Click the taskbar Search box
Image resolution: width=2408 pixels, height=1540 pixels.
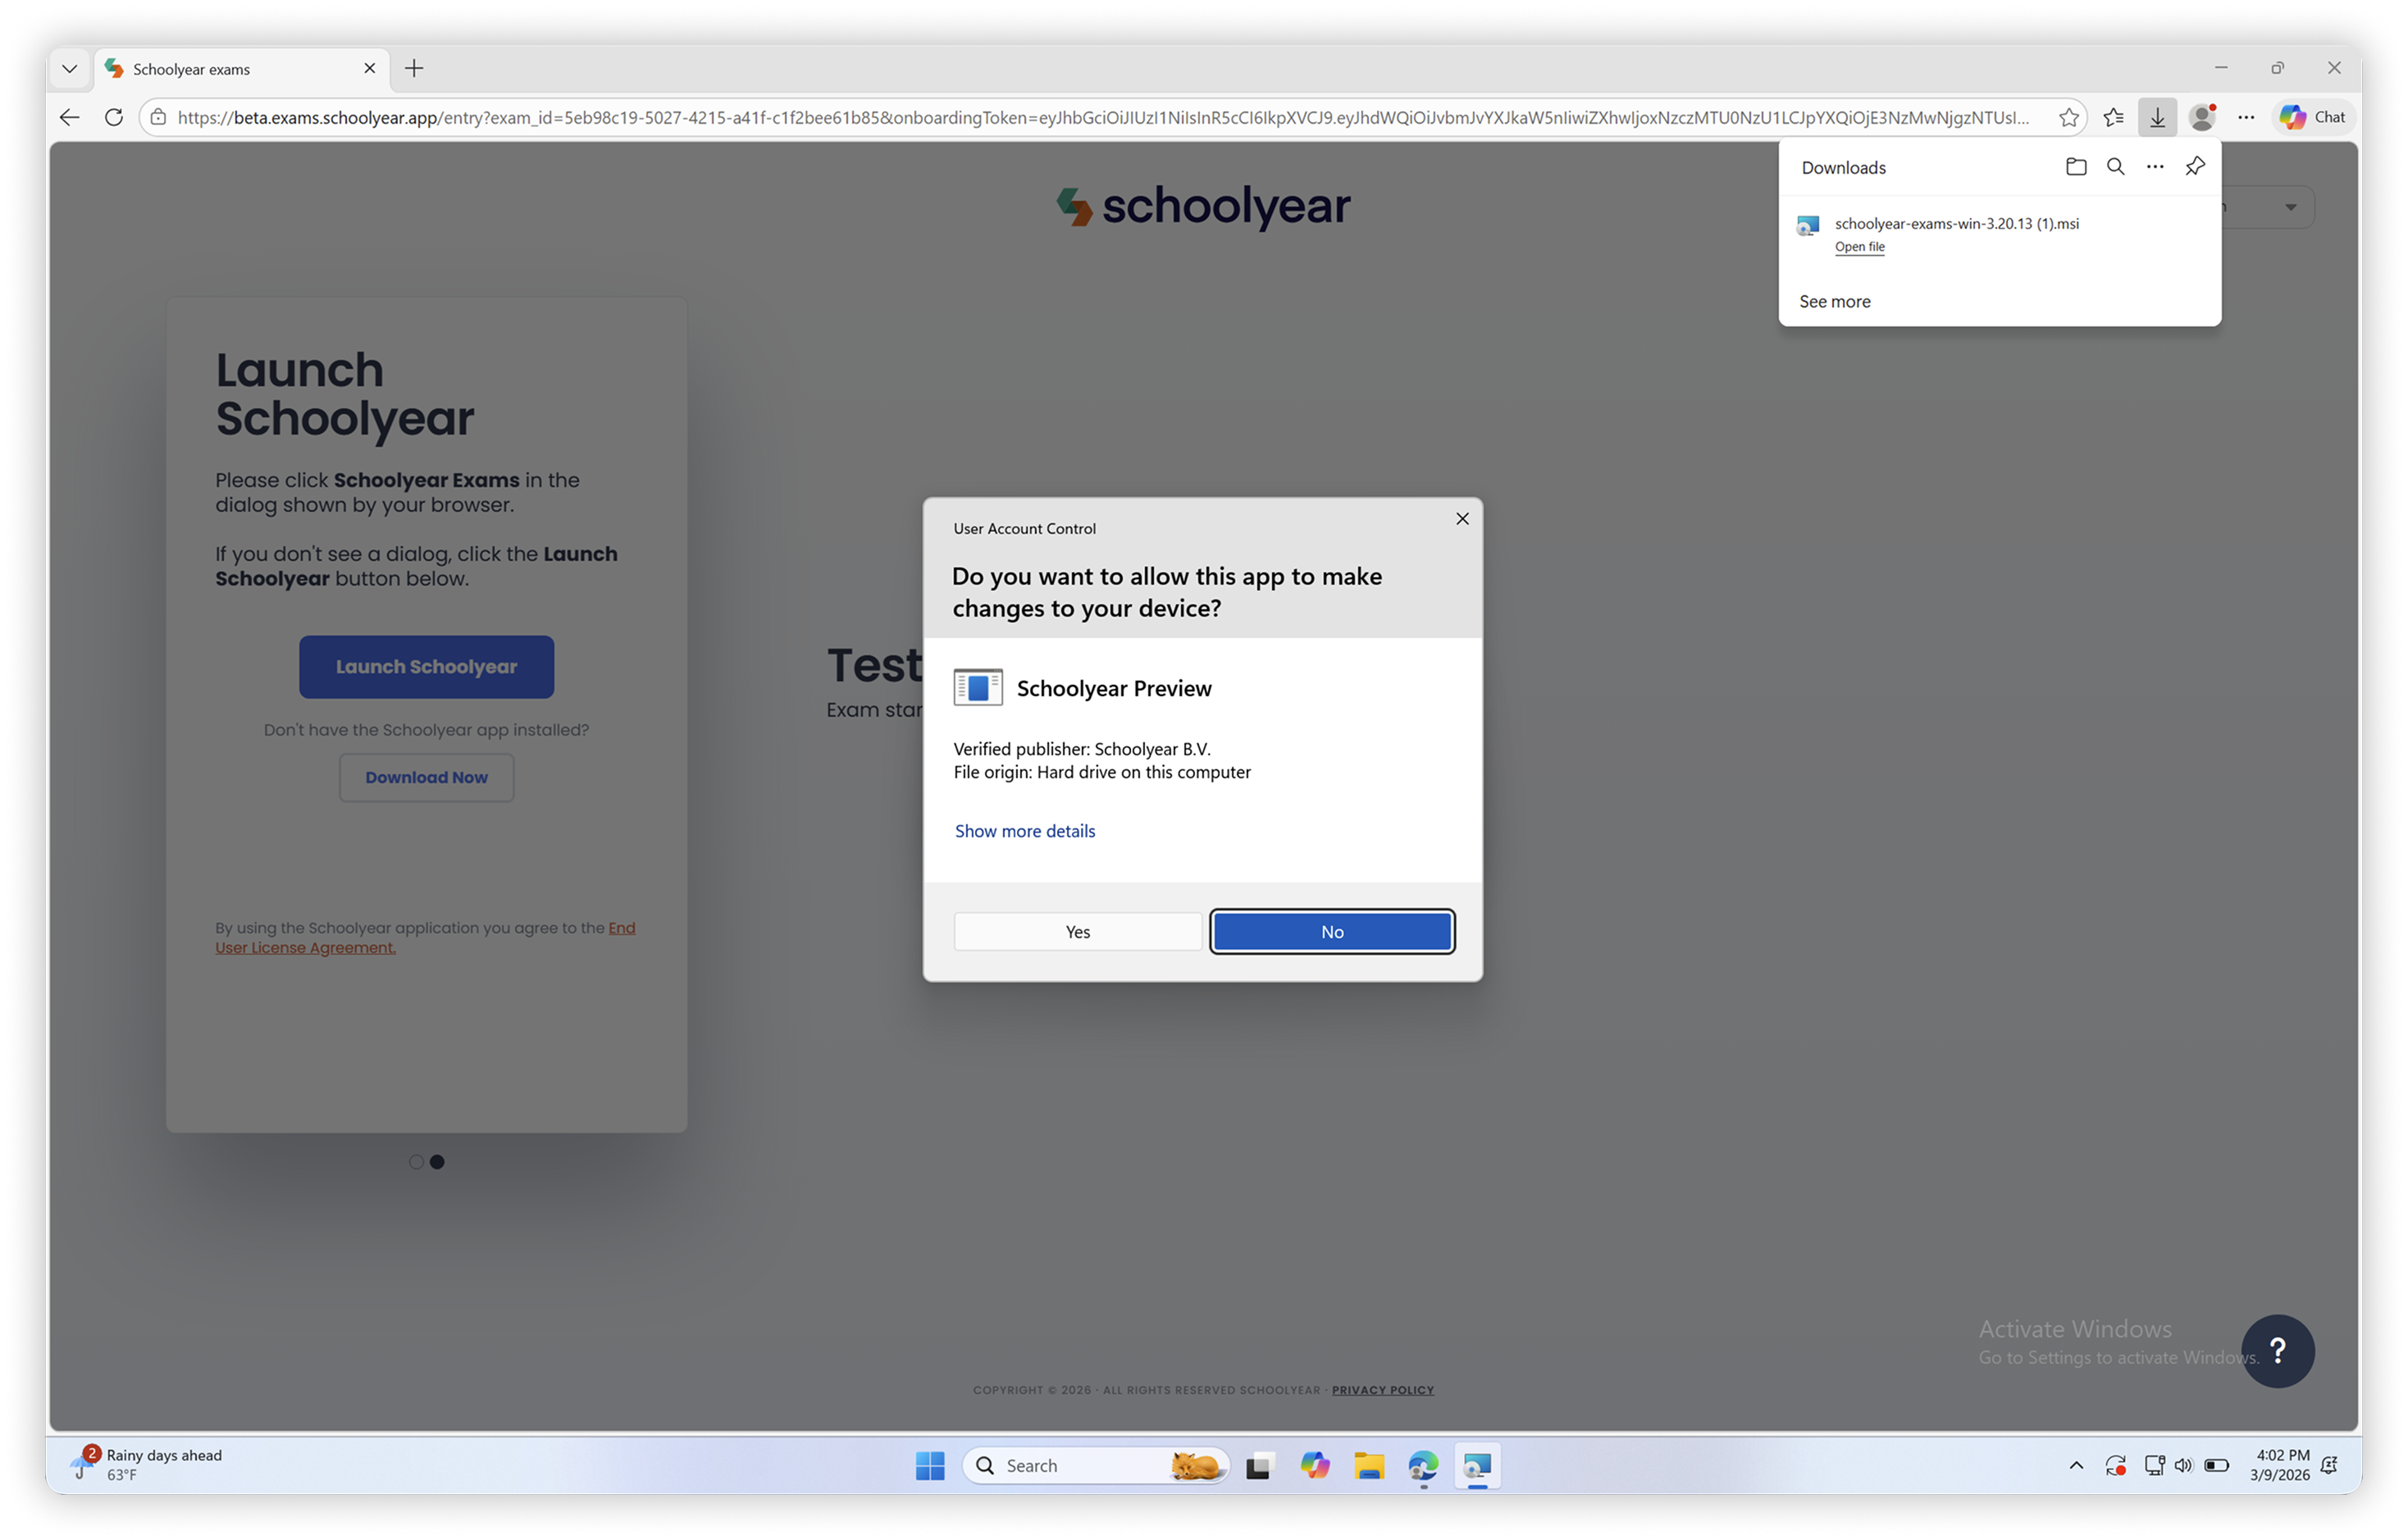click(x=1096, y=1466)
